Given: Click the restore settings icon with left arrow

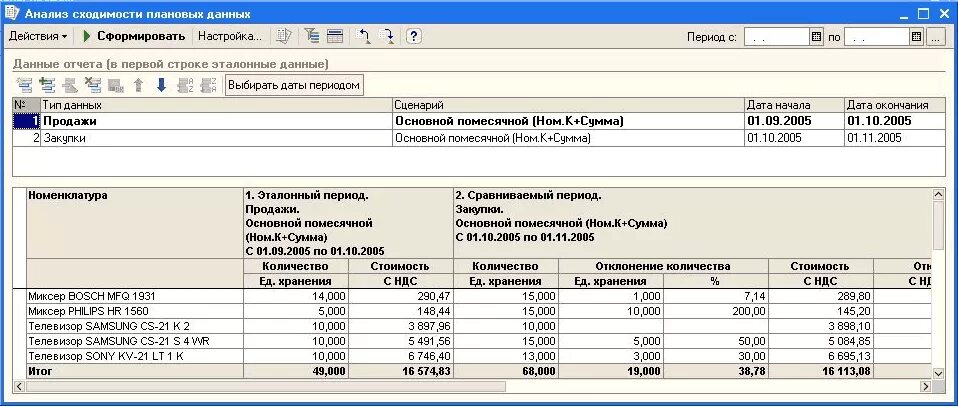Looking at the screenshot, I should pyautogui.click(x=363, y=37).
